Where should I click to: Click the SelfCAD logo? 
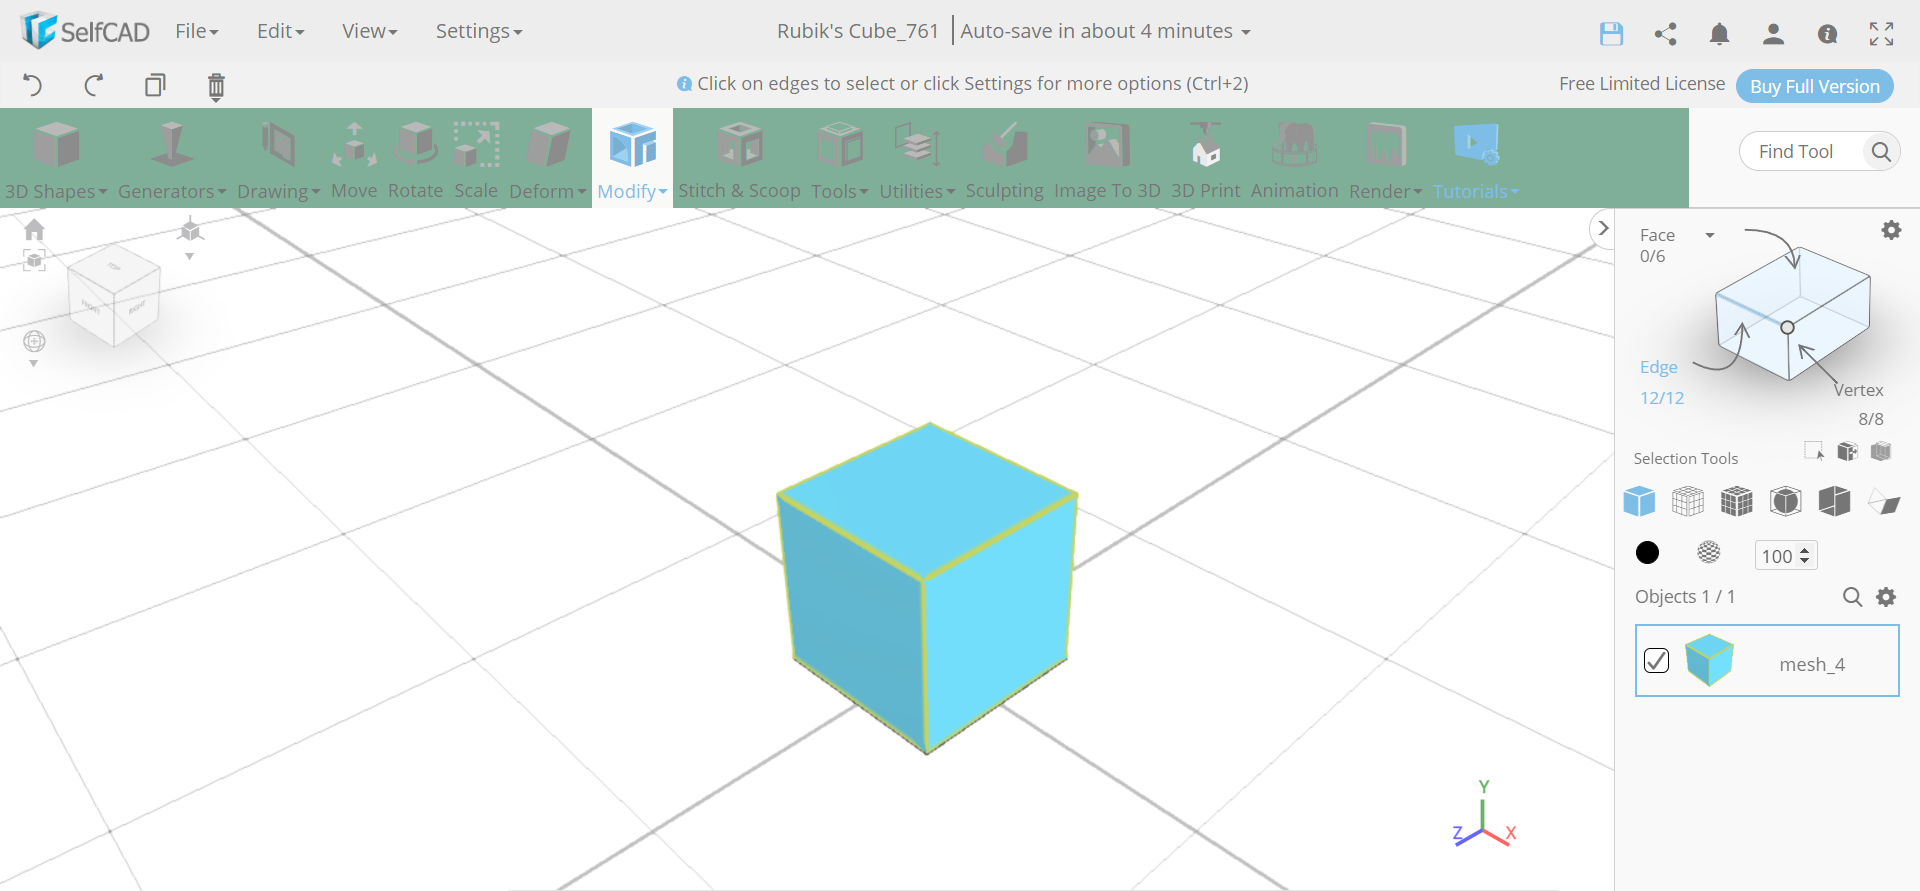point(85,31)
